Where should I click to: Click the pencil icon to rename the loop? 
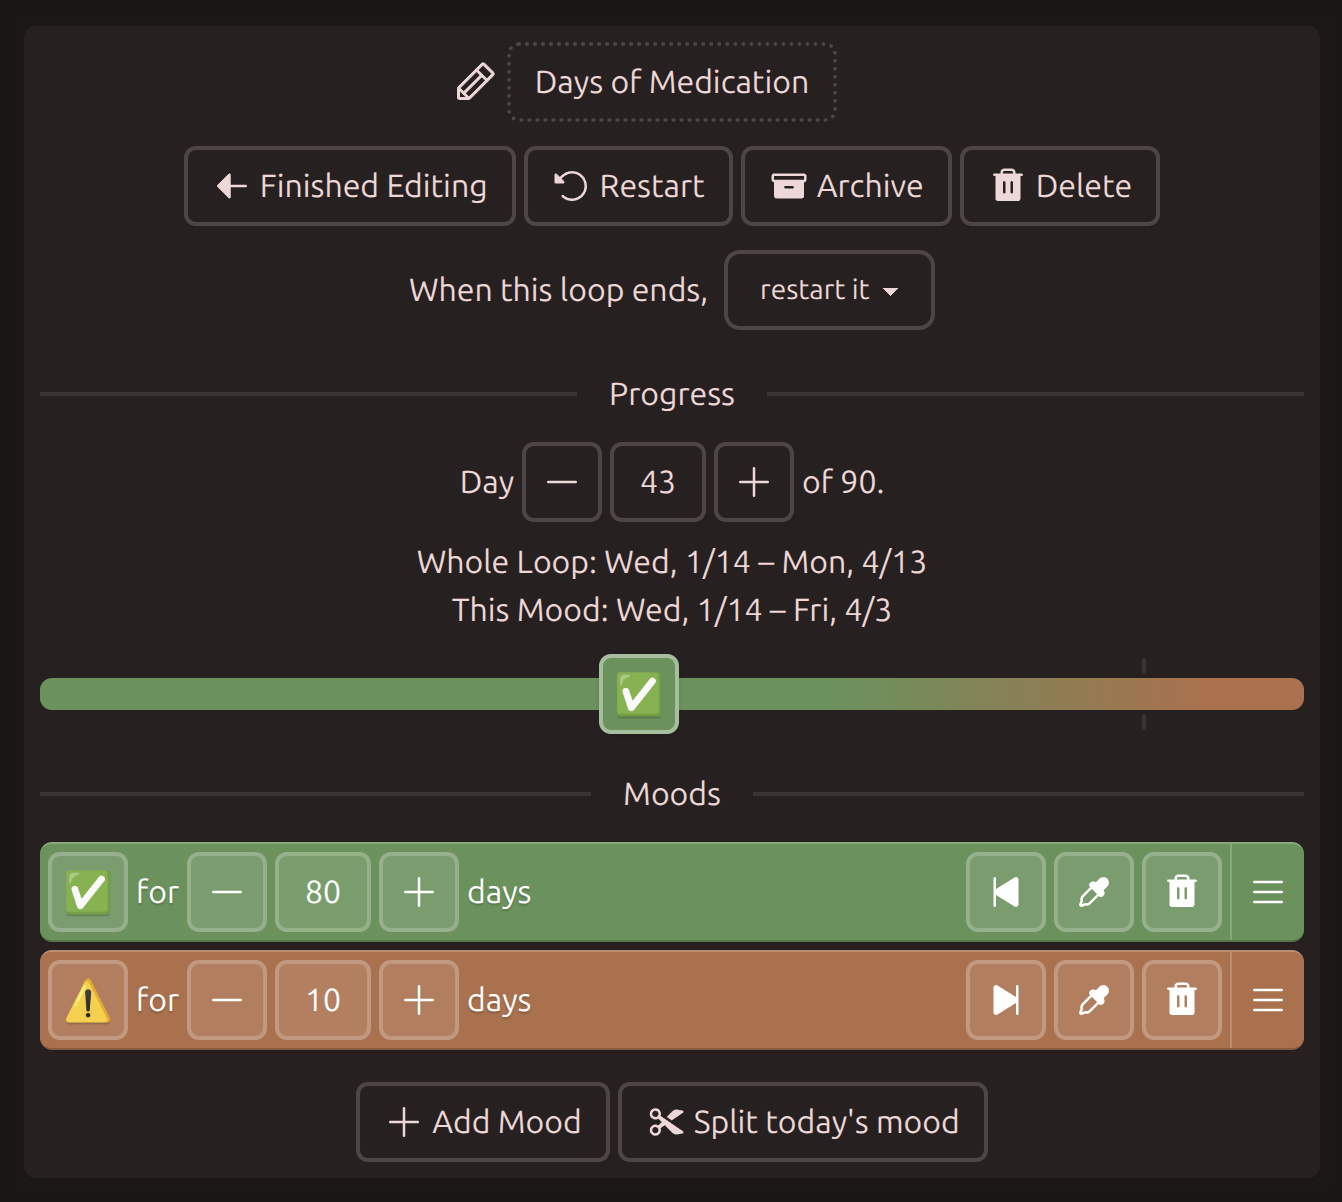474,82
